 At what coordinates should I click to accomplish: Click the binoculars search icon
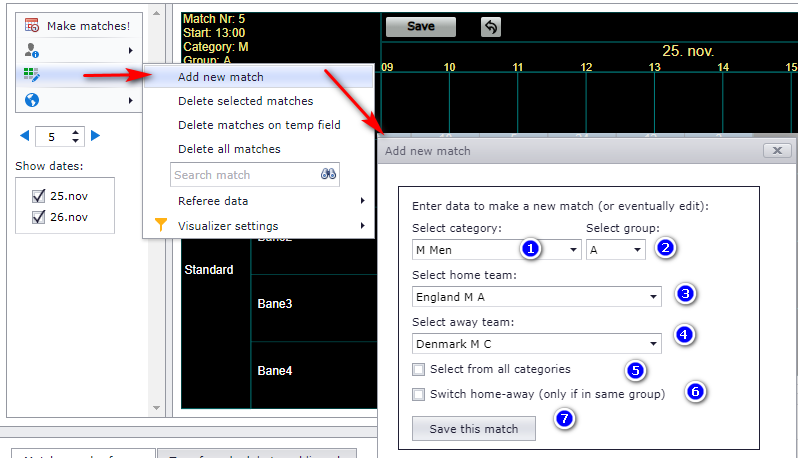[x=328, y=175]
